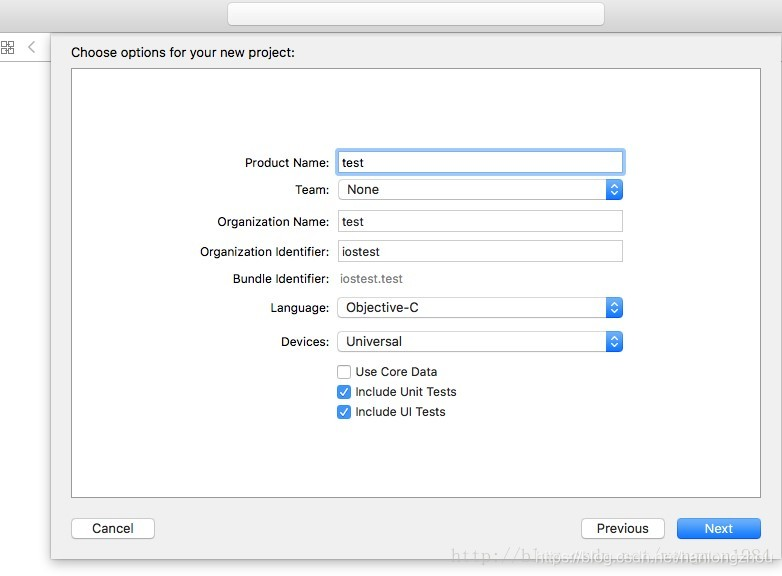Click the 'Product Name:' label
This screenshot has width=782, height=576.
pyautogui.click(x=287, y=163)
